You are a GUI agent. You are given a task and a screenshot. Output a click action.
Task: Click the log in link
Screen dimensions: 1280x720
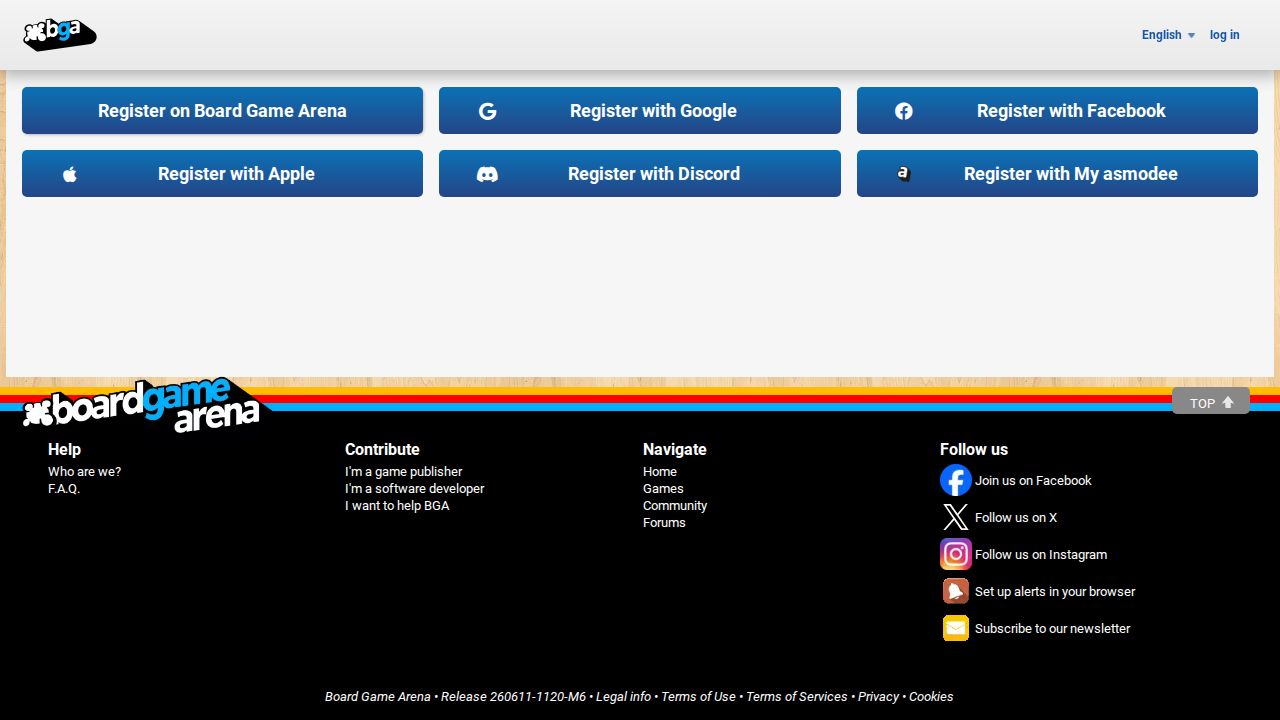click(x=1224, y=35)
